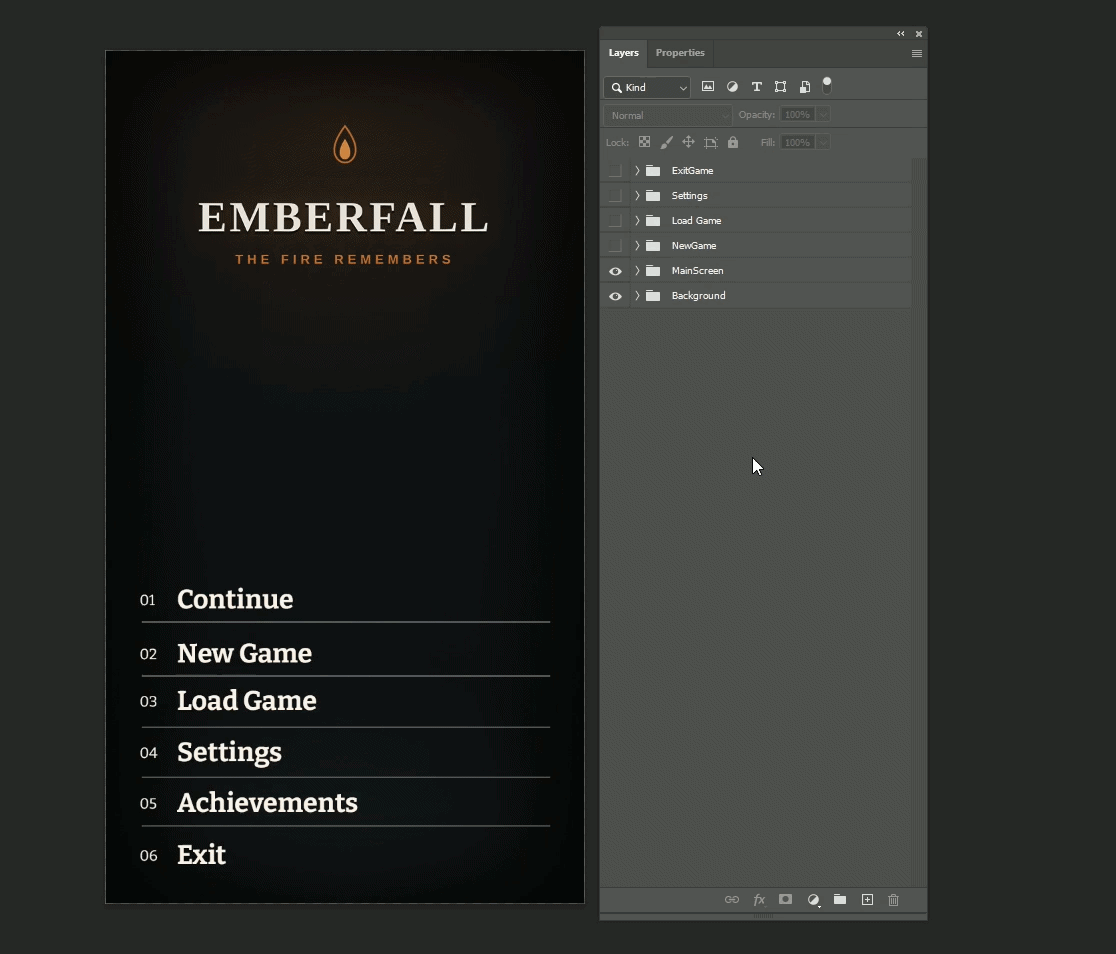Screen dimensions: 1116x954
Task: Collapse panel with double-arrow icon
Action: coord(900,33)
